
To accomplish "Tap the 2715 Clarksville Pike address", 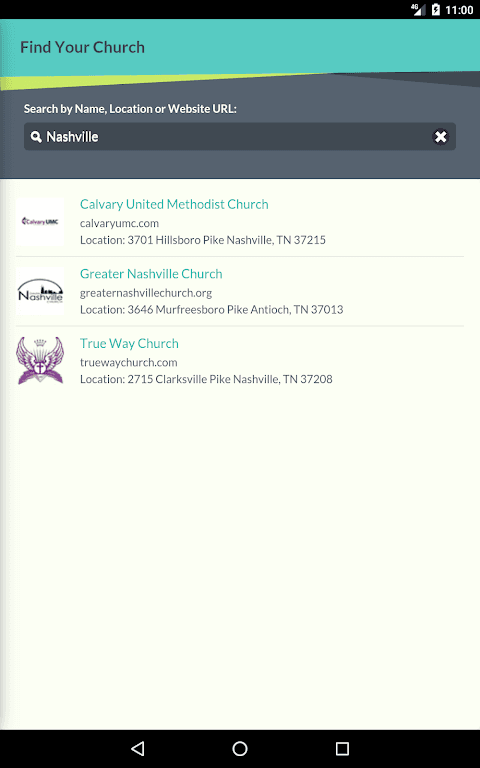I will tap(206, 379).
